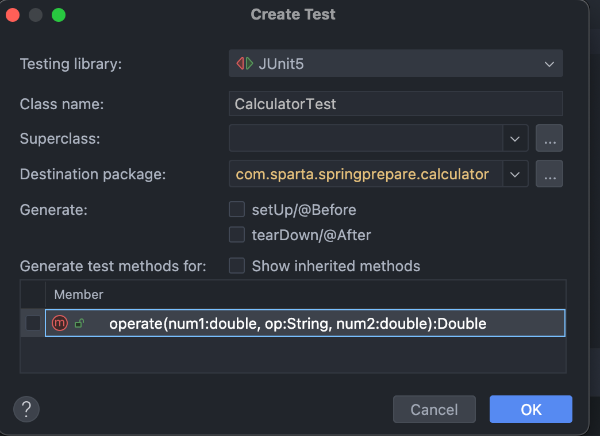Enable the setUp/@Before checkbox
The height and width of the screenshot is (436, 600).
(237, 210)
